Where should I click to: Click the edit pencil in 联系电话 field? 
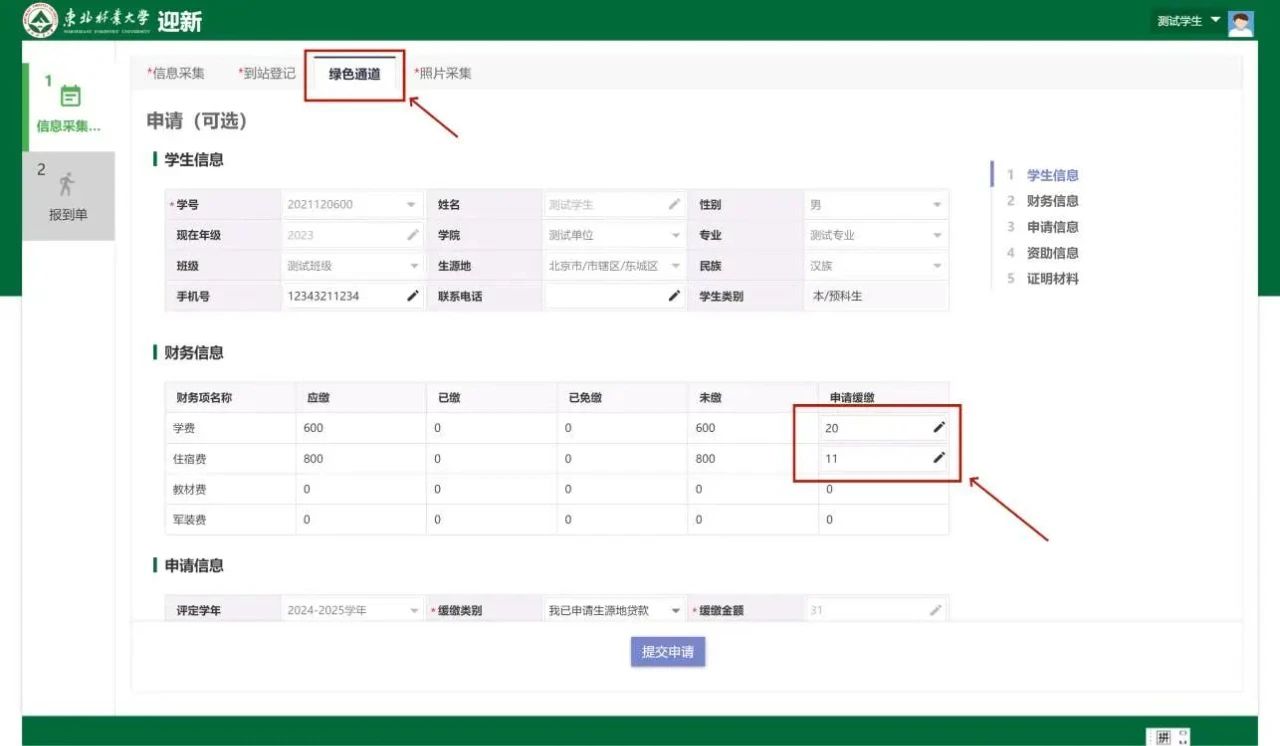point(674,296)
